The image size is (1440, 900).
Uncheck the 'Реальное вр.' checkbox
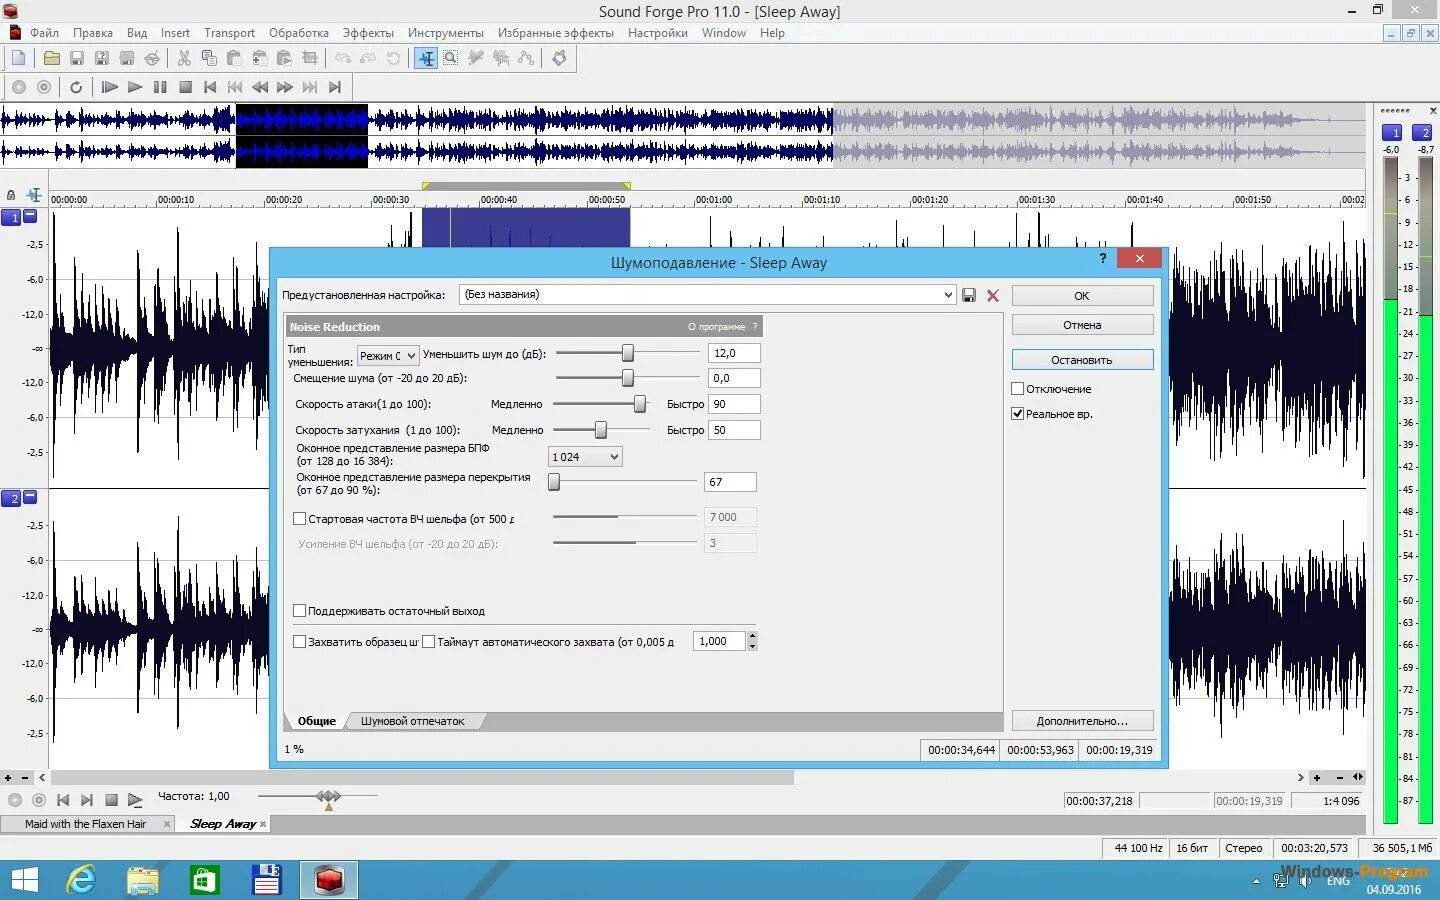(x=1018, y=414)
